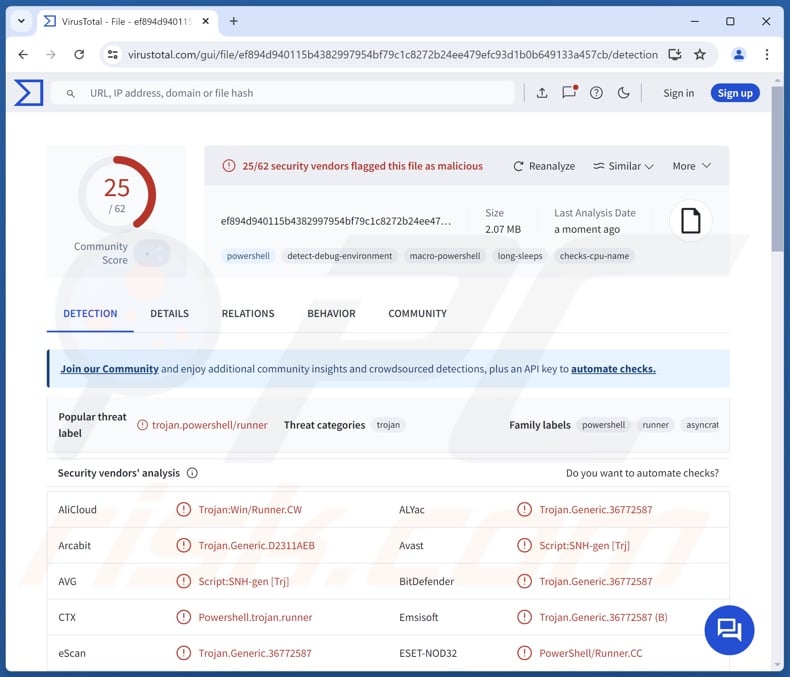This screenshot has height=677, width=790.
Task: Open the notifications chat icon in header
Action: pos(569,92)
